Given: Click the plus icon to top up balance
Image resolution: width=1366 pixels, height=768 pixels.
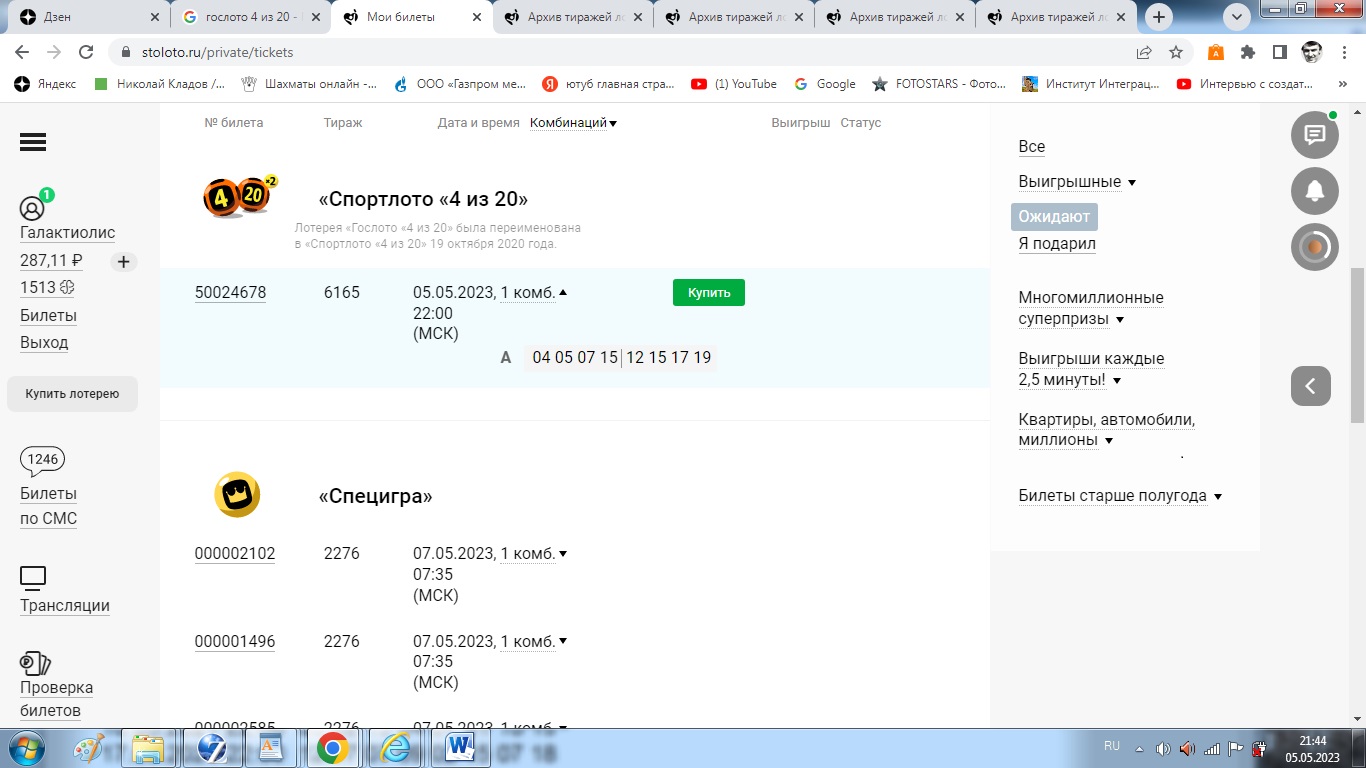Looking at the screenshot, I should pos(123,262).
